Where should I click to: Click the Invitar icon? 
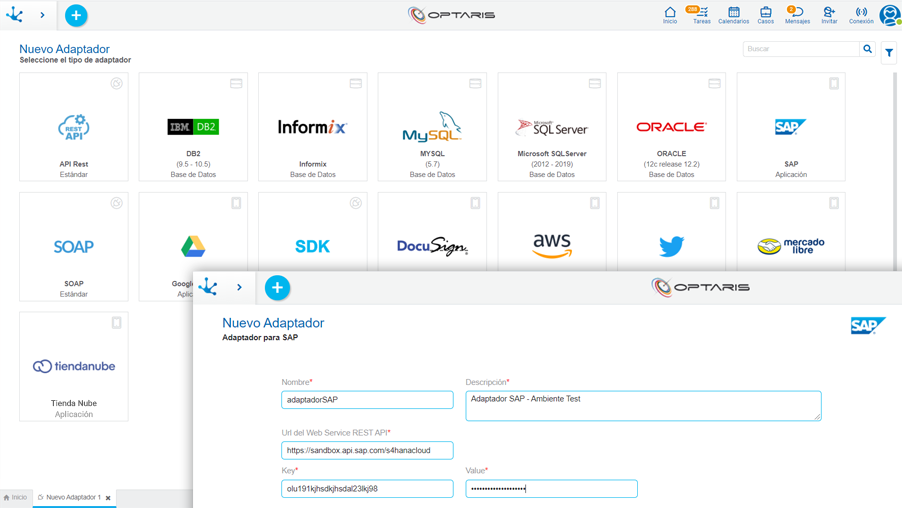click(x=829, y=15)
